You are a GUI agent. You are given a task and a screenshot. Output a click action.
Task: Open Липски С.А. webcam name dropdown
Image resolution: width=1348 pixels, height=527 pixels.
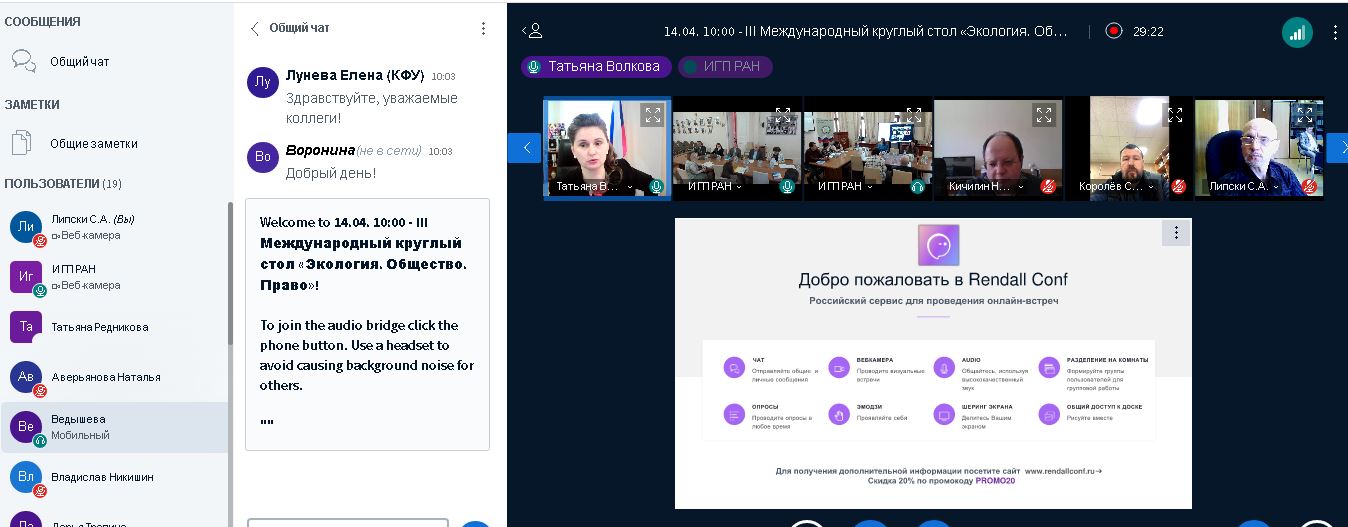pos(1245,187)
